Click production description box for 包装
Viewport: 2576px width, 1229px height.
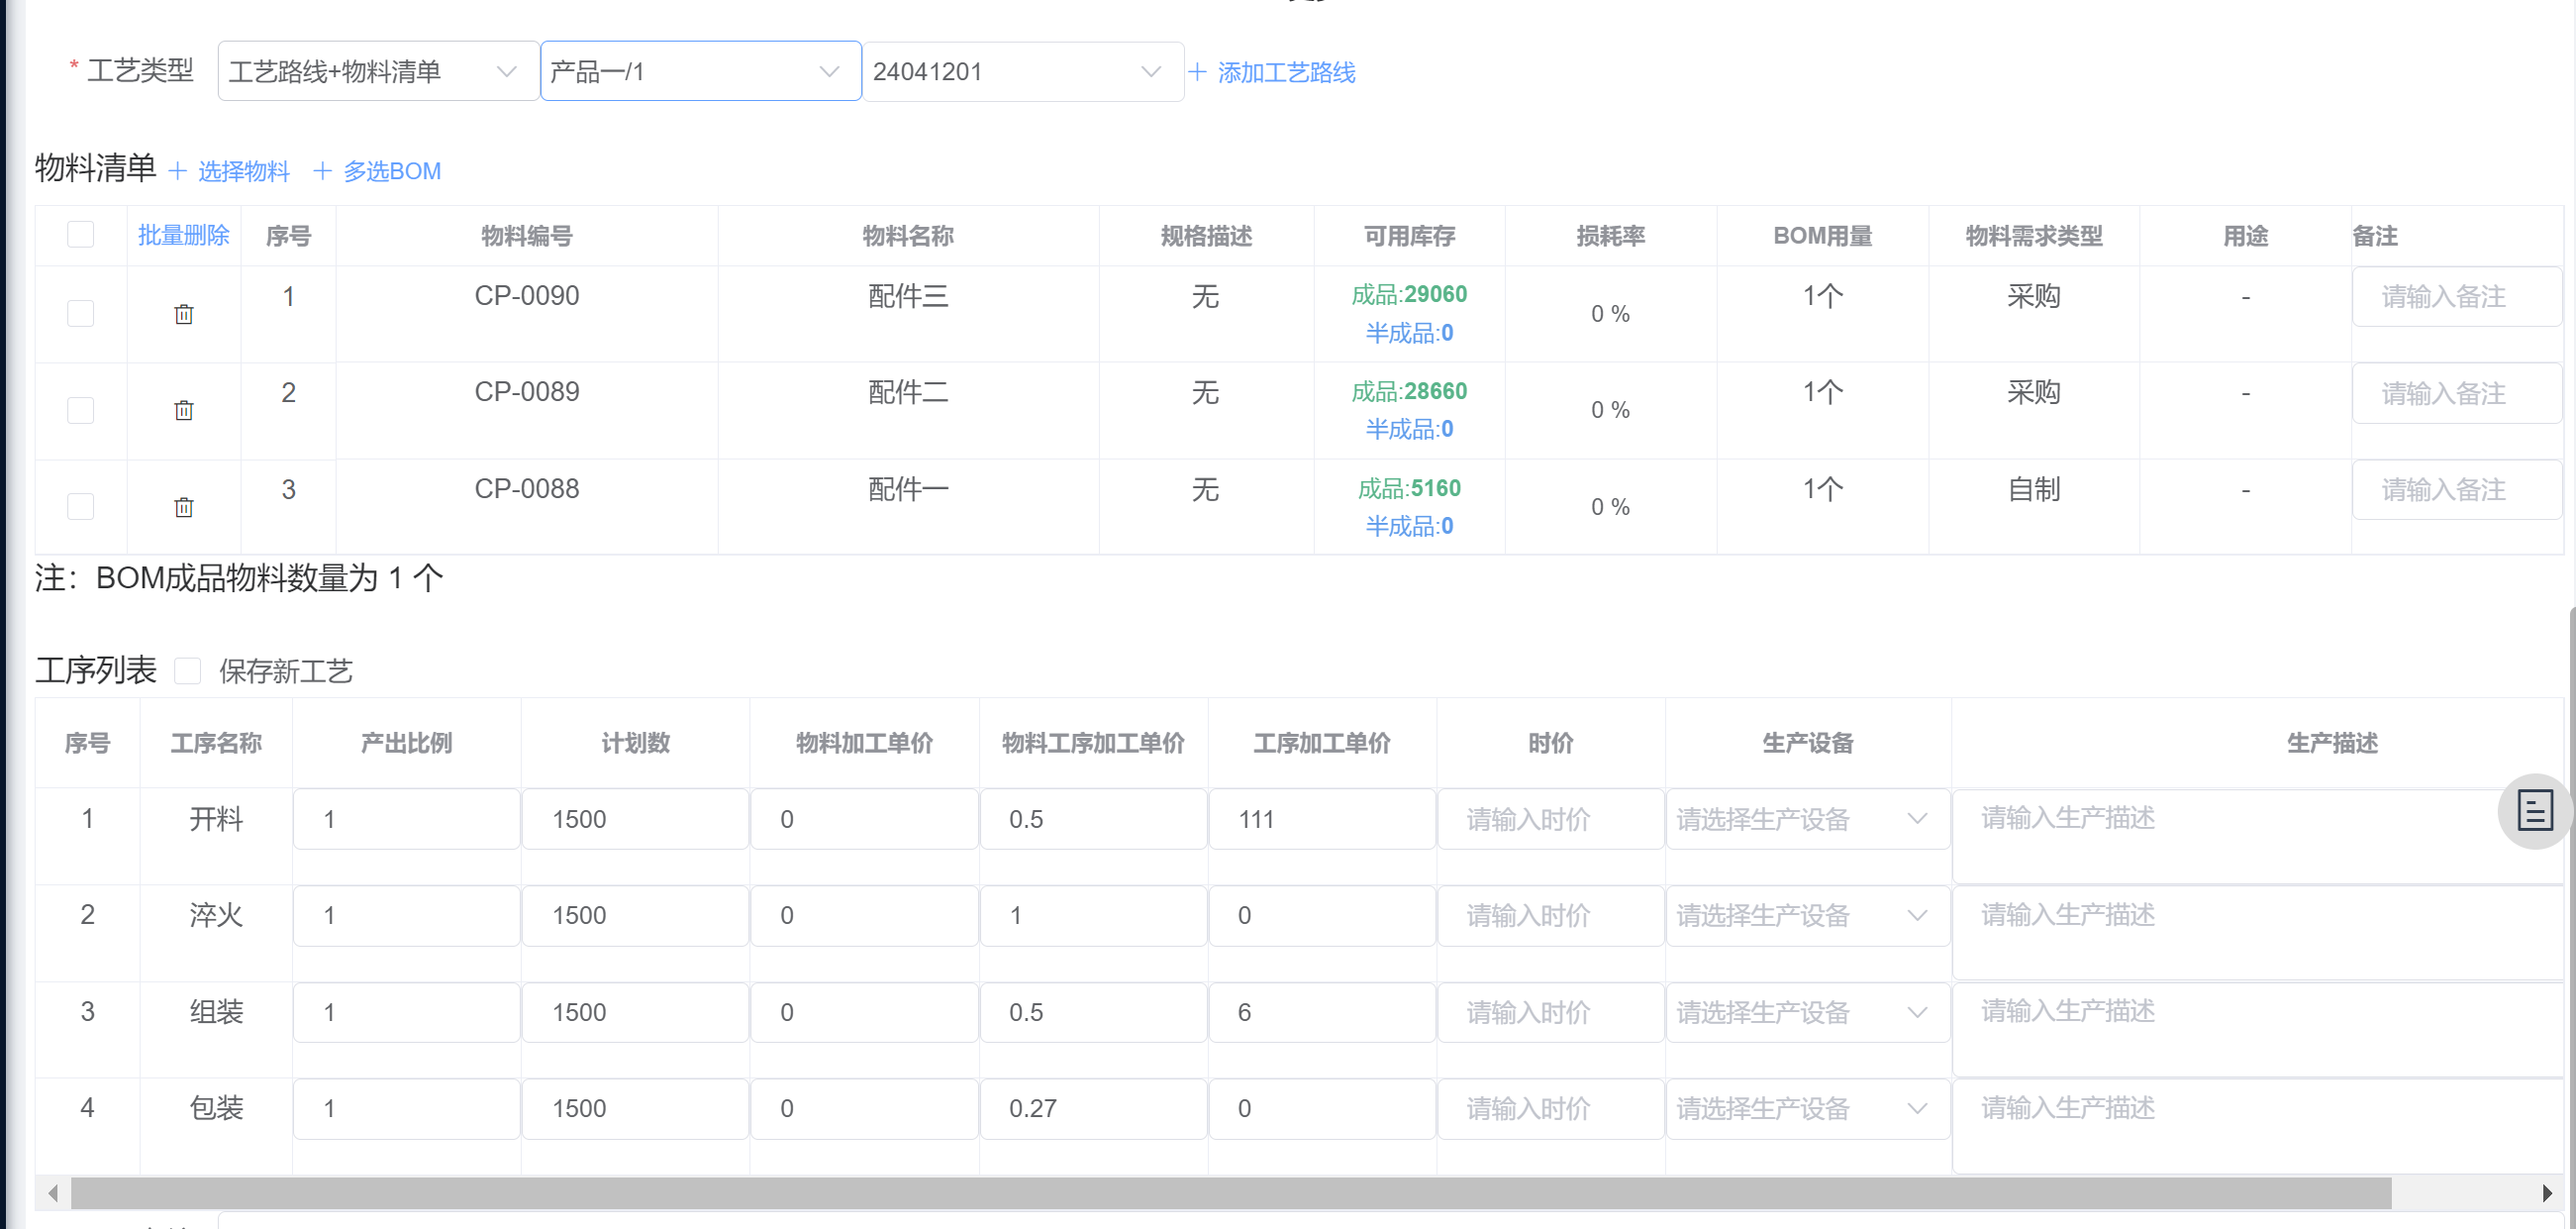[2258, 1125]
